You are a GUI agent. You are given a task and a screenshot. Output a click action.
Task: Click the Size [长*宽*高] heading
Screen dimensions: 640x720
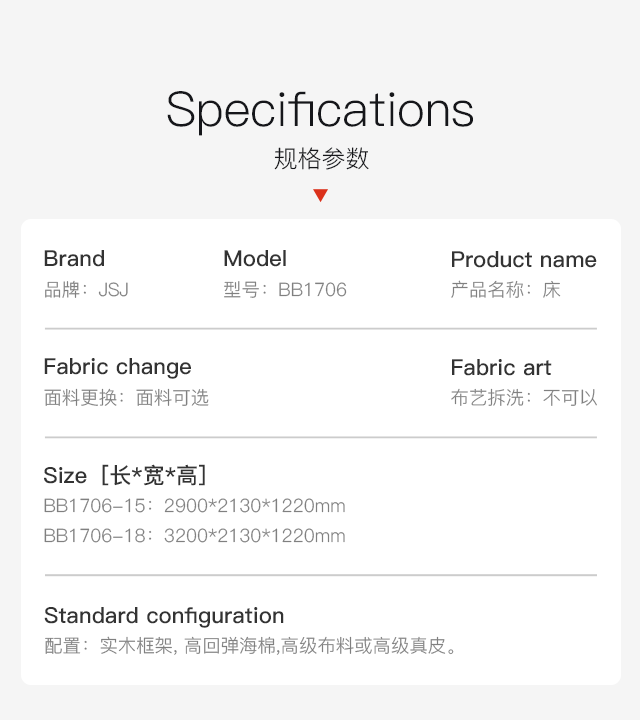[x=125, y=475]
